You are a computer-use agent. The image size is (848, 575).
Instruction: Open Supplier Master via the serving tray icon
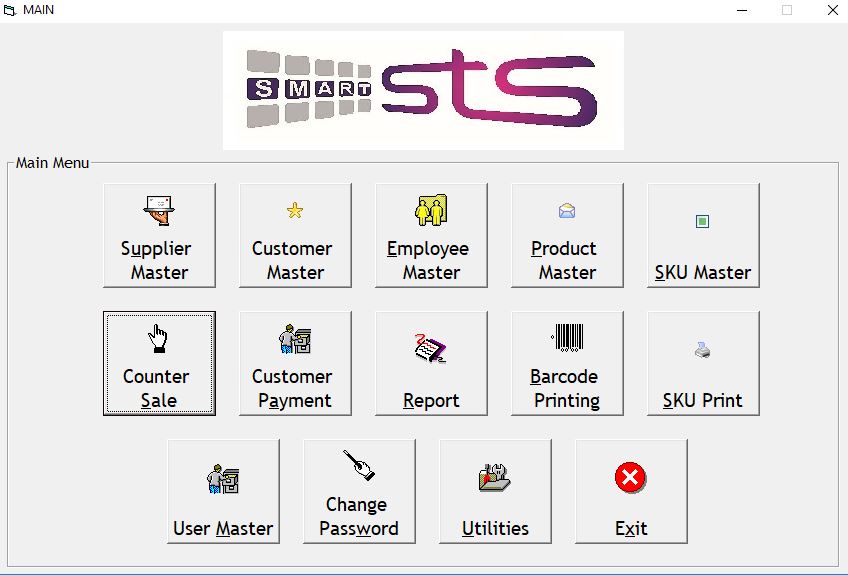coord(159,235)
